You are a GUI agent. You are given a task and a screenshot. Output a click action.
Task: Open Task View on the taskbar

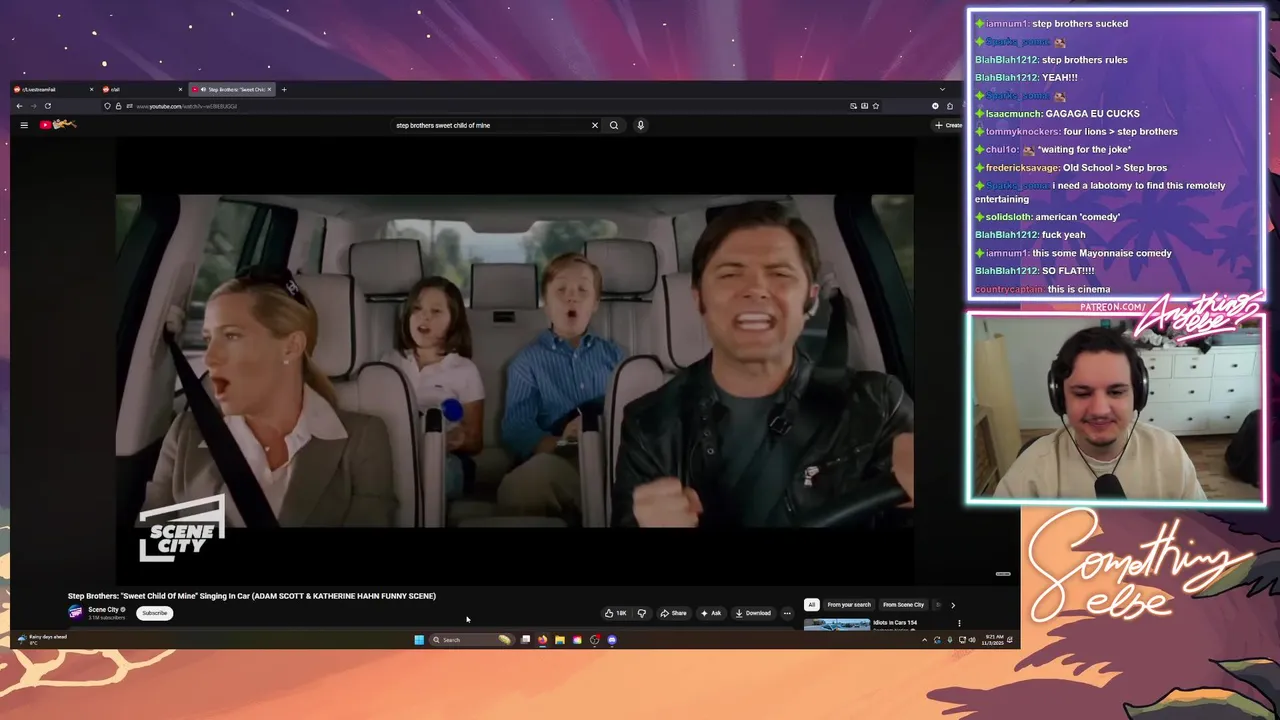525,640
